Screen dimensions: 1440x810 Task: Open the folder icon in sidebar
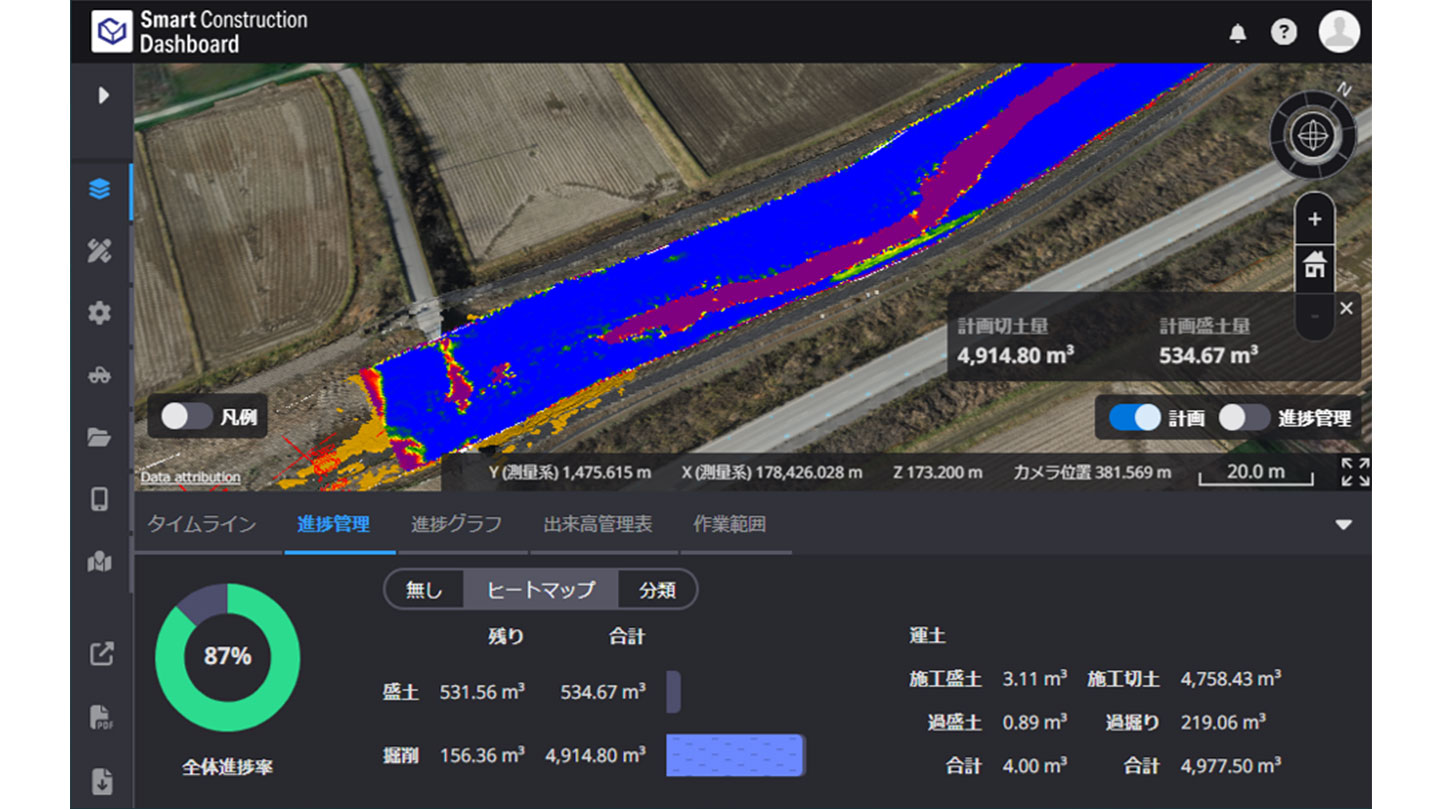99,437
